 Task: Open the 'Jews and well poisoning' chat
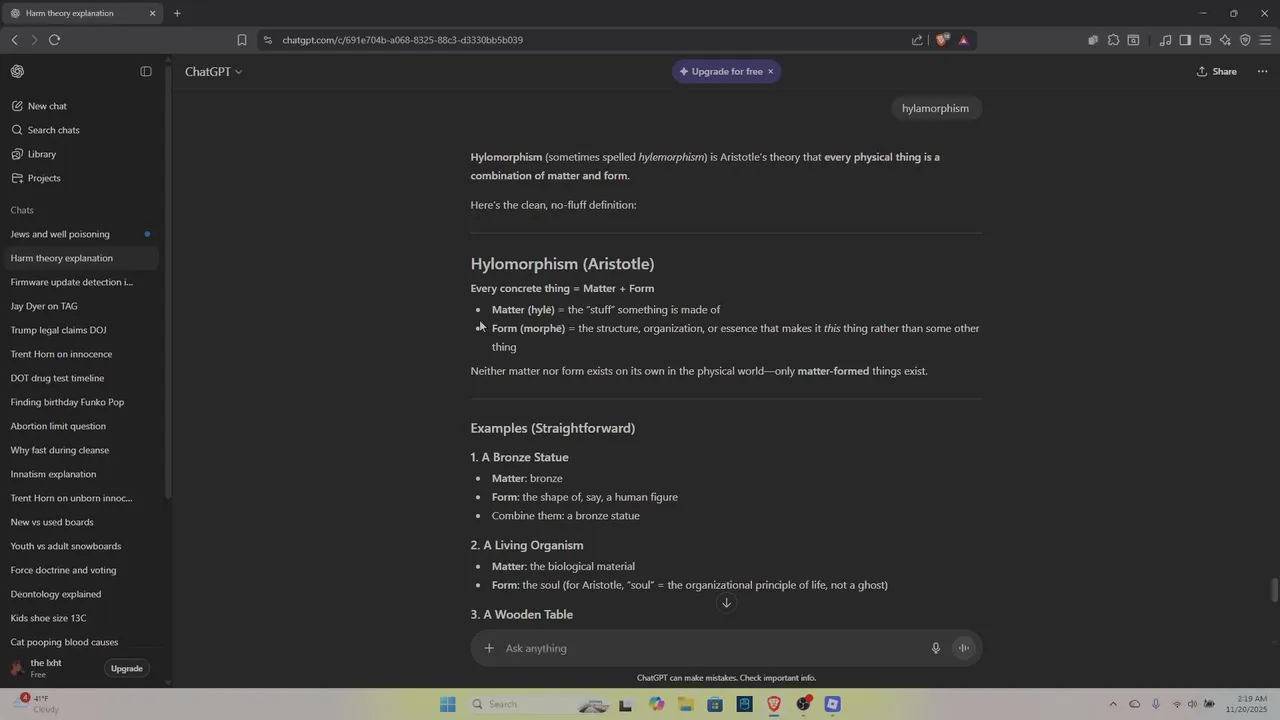(80, 234)
